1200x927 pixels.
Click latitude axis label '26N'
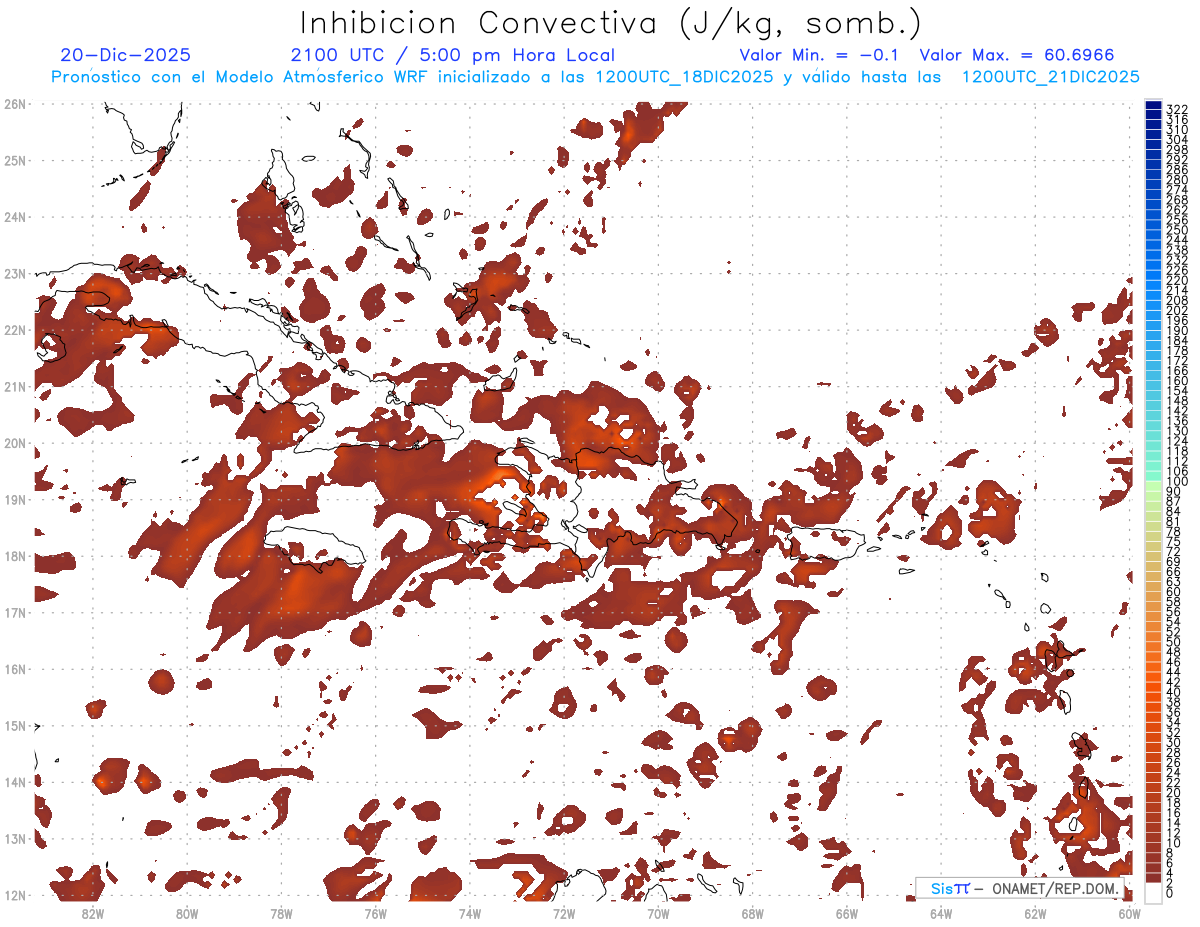tap(15, 104)
